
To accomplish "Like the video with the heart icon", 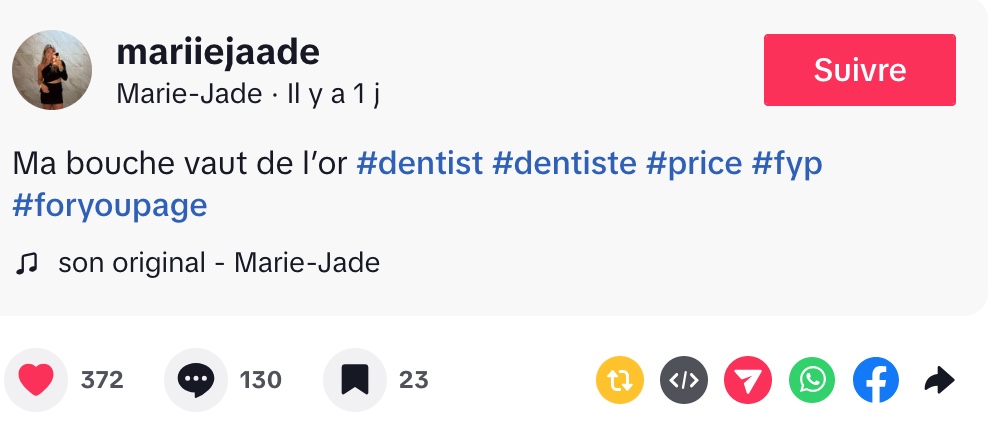I will pyautogui.click(x=36, y=380).
